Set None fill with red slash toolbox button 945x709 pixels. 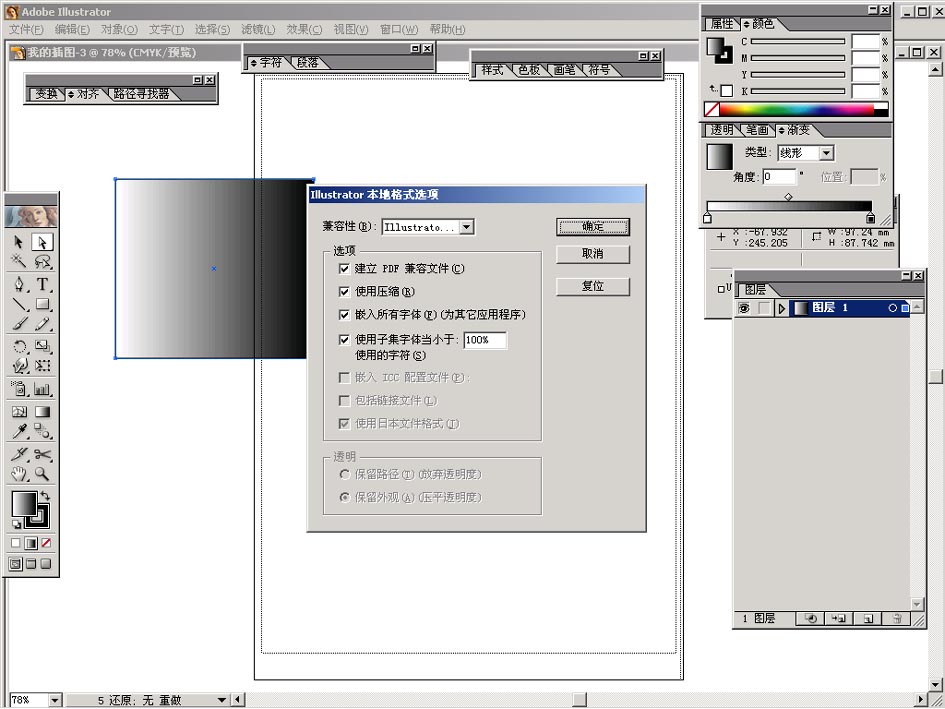click(x=46, y=543)
